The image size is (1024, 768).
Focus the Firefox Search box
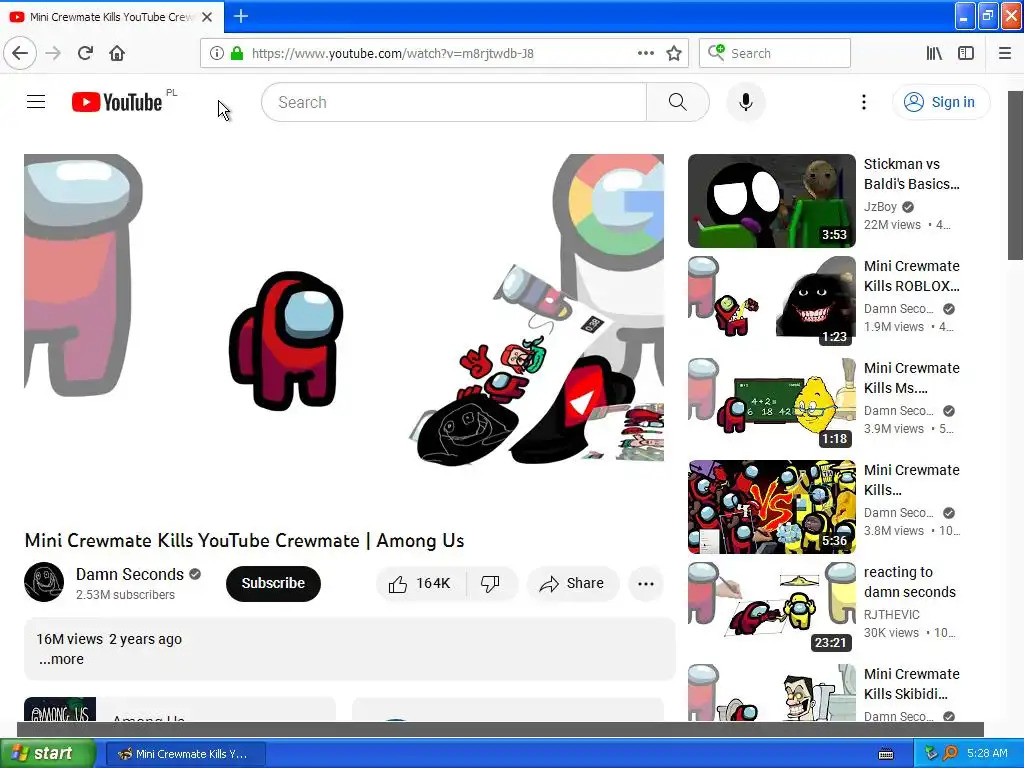[775, 53]
